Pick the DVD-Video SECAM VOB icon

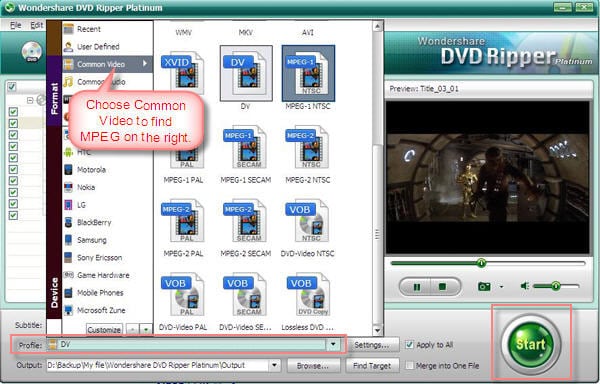[245, 295]
